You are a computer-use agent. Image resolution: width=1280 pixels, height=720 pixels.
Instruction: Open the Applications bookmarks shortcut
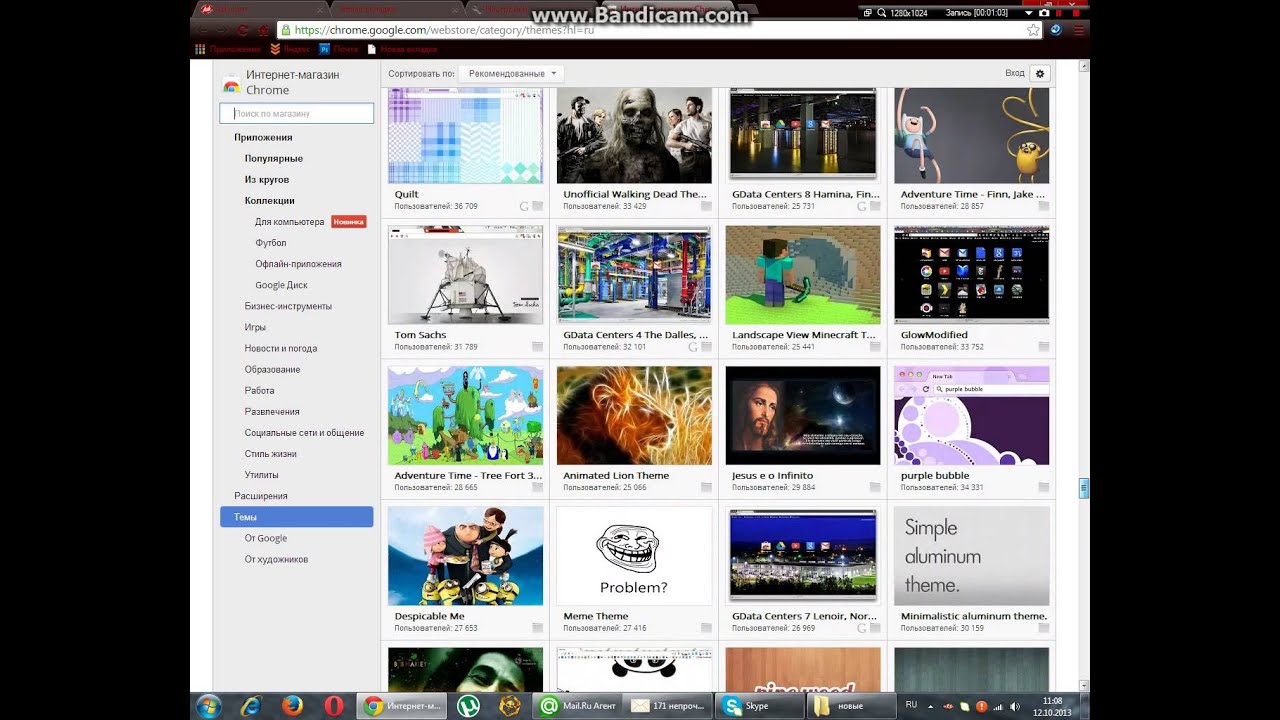[x=228, y=48]
